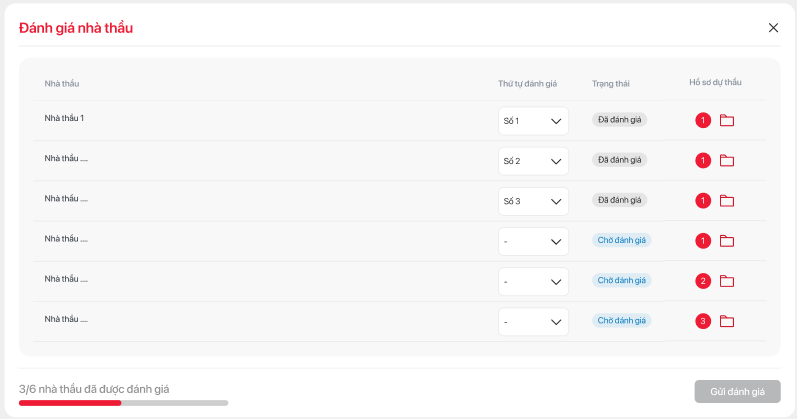
Task: Click the 'Gửi đánh giá' button
Action: (x=737, y=392)
